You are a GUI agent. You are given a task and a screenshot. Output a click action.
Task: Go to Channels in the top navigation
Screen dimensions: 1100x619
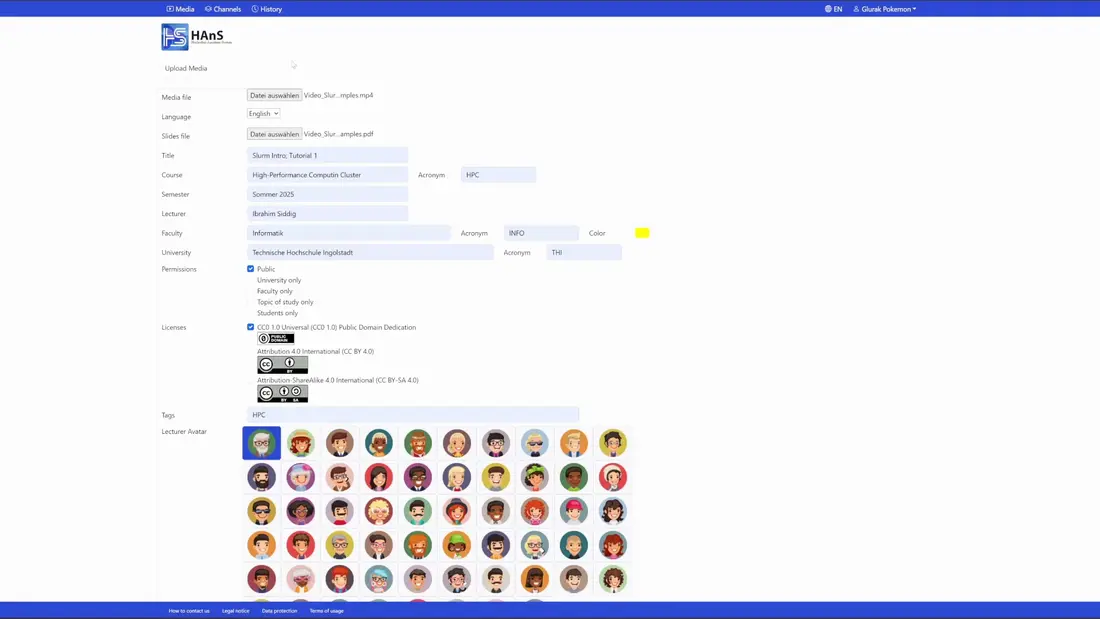point(223,9)
